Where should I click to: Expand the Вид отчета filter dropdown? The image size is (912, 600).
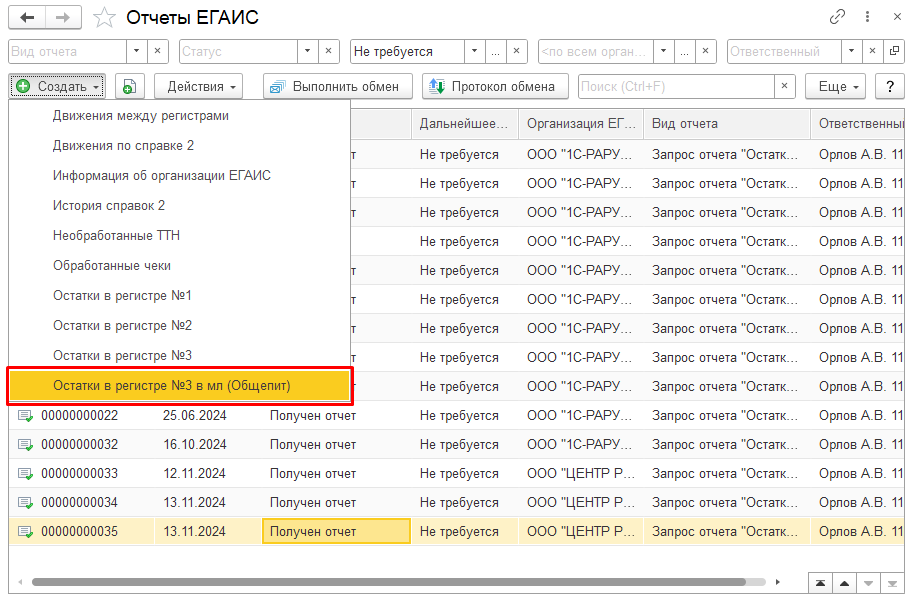pos(136,51)
